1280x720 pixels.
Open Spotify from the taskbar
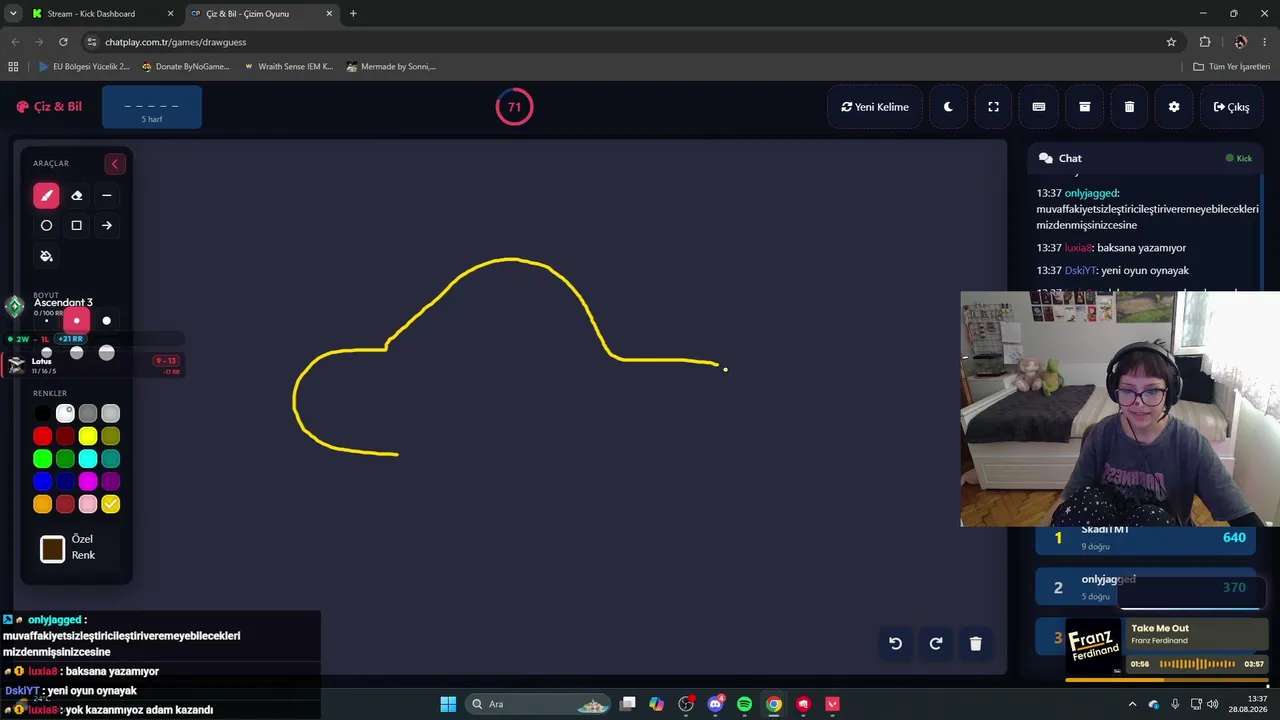tap(744, 704)
